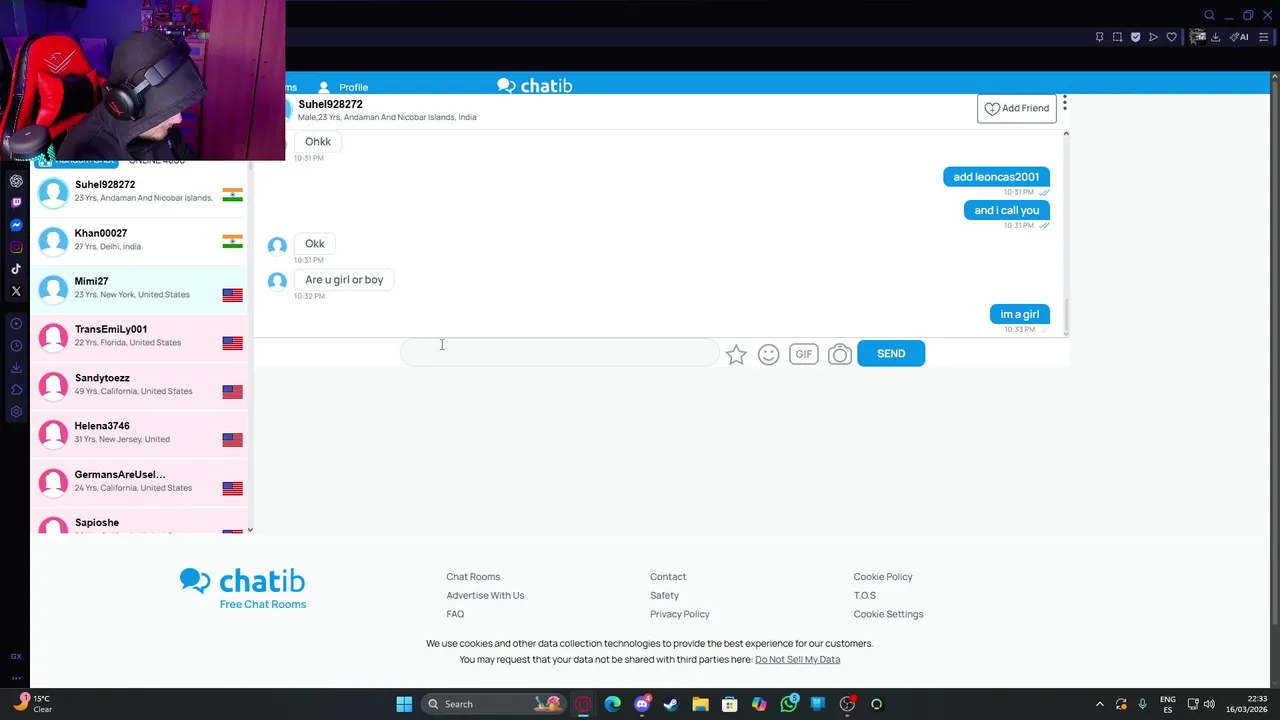Open the Windows Start menu
The image size is (1280, 720).
(x=404, y=704)
